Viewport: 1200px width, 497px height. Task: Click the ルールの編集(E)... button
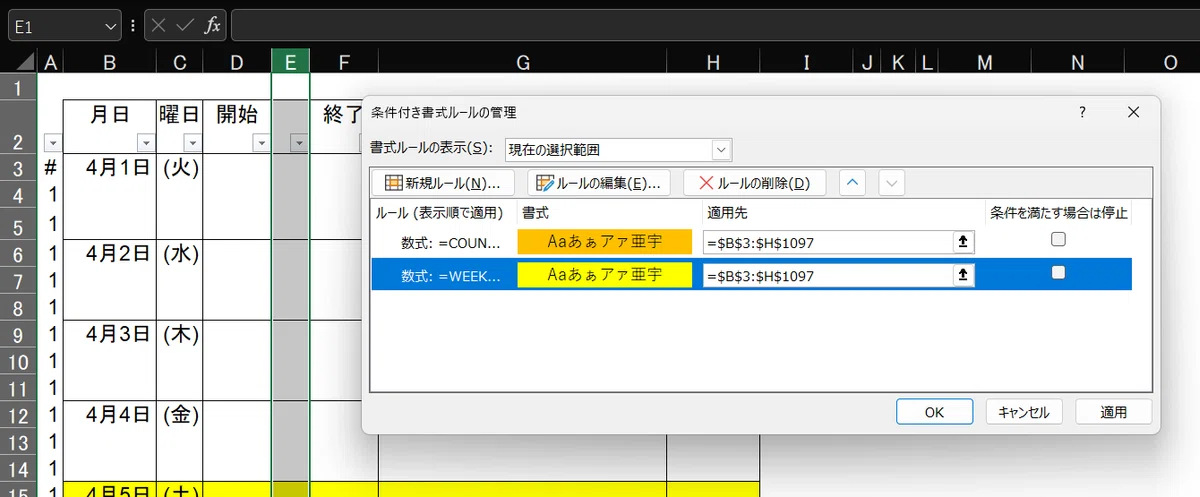tap(599, 183)
